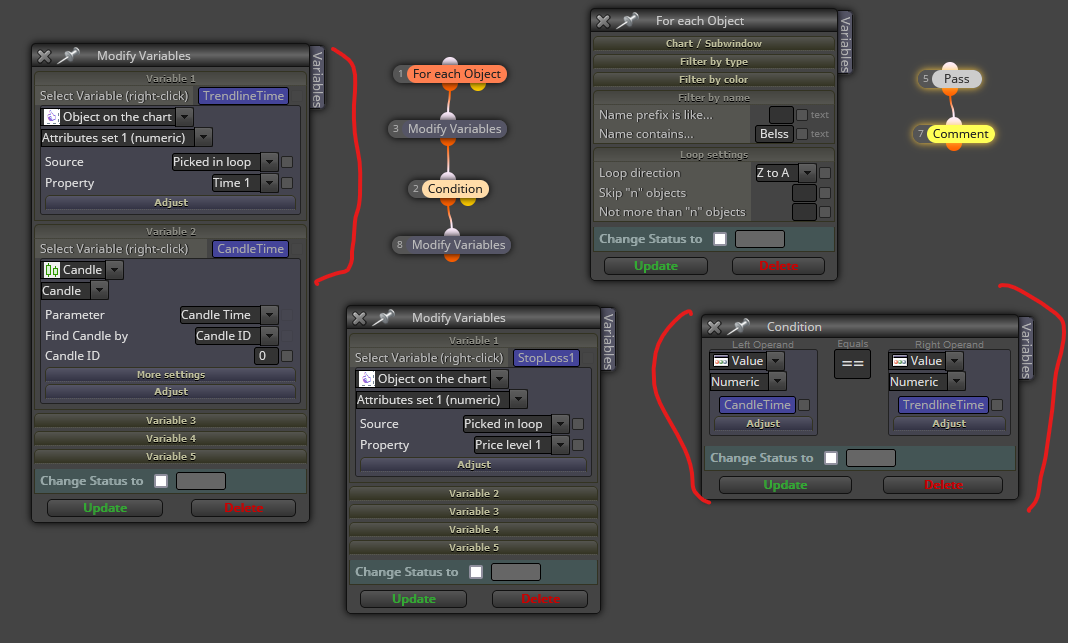The height and width of the screenshot is (643, 1068).
Task: Click the TrendlineTime variable selector in Variable 1
Action: [243, 96]
